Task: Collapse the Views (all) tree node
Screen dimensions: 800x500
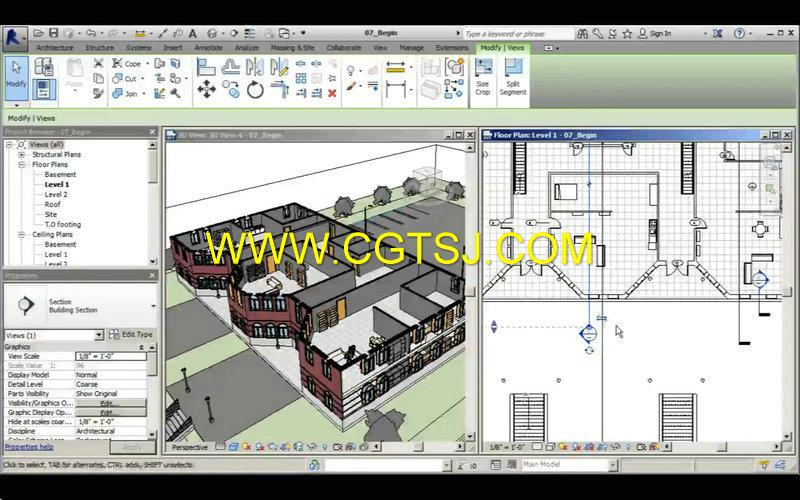Action: click(9, 145)
